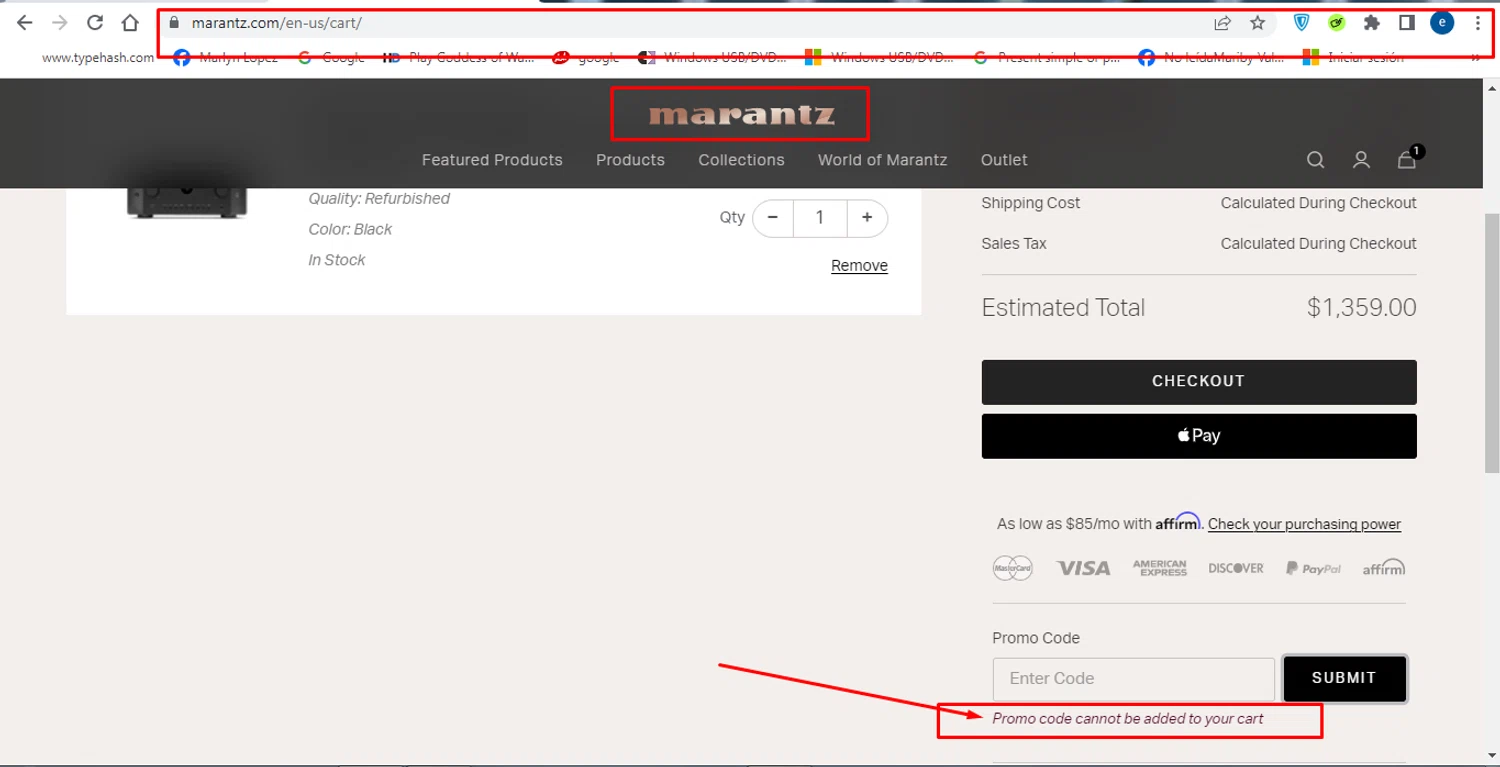Click the Sales Tax label
Image resolution: width=1500 pixels, height=767 pixels.
coord(1014,244)
